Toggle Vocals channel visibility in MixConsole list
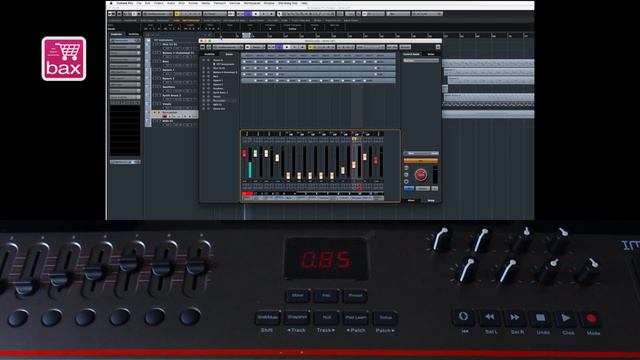This screenshot has height=360, width=640. point(204,96)
